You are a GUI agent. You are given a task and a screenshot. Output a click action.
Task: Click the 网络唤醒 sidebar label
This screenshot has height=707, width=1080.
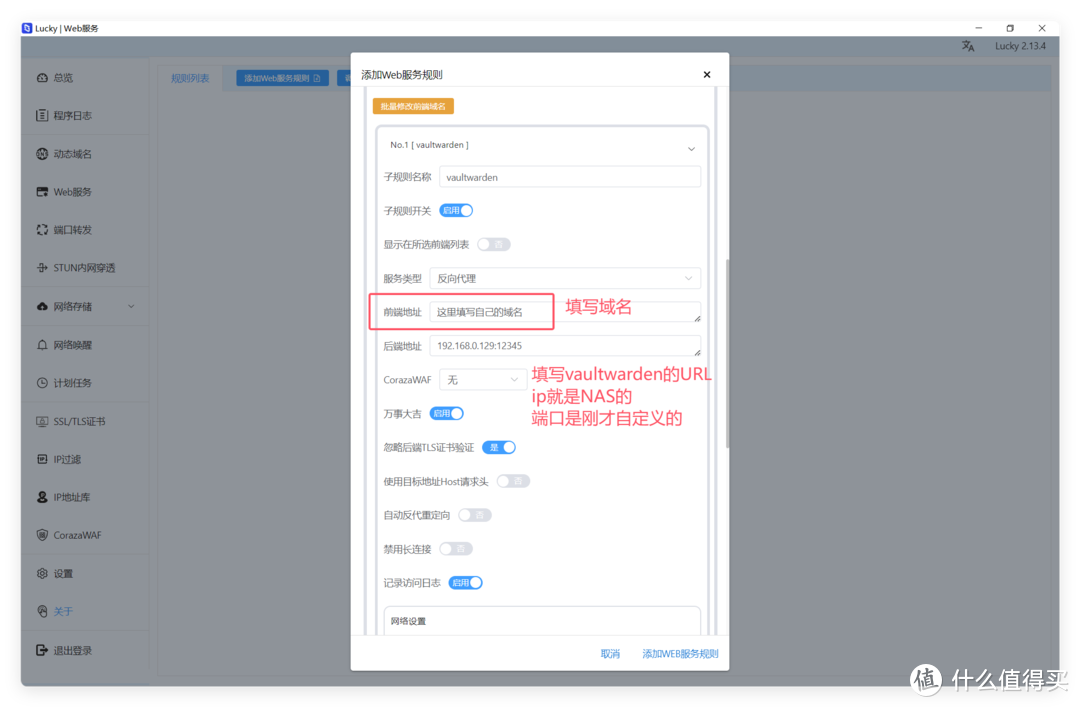click(72, 345)
